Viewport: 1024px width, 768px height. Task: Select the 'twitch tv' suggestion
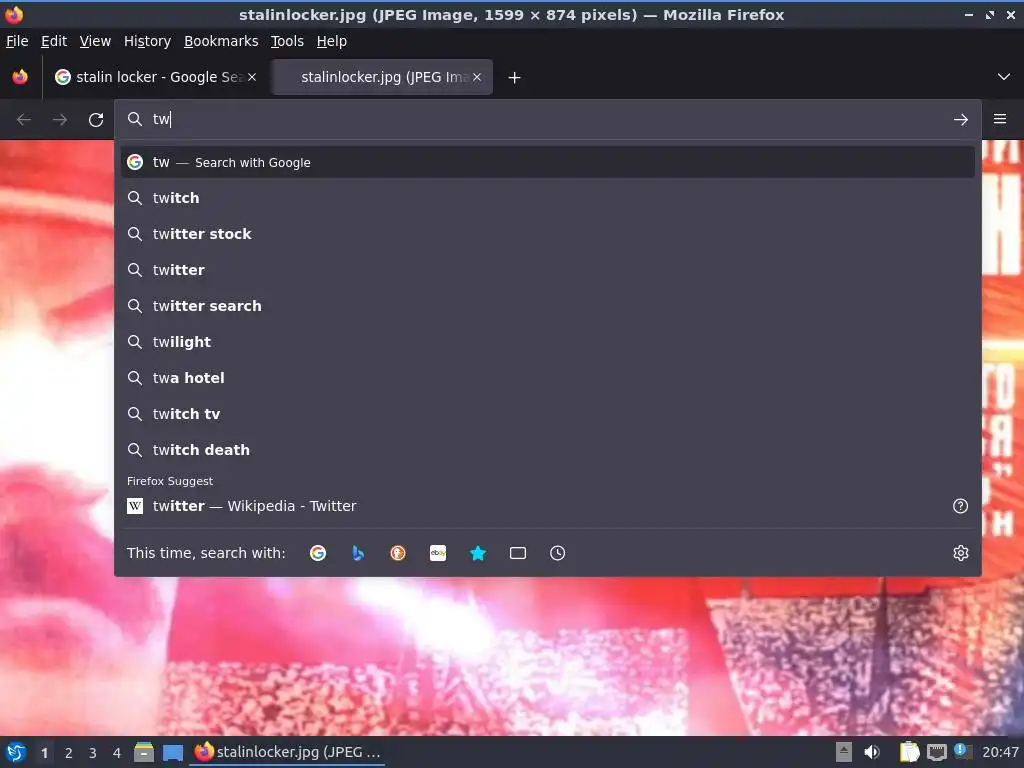(x=547, y=413)
